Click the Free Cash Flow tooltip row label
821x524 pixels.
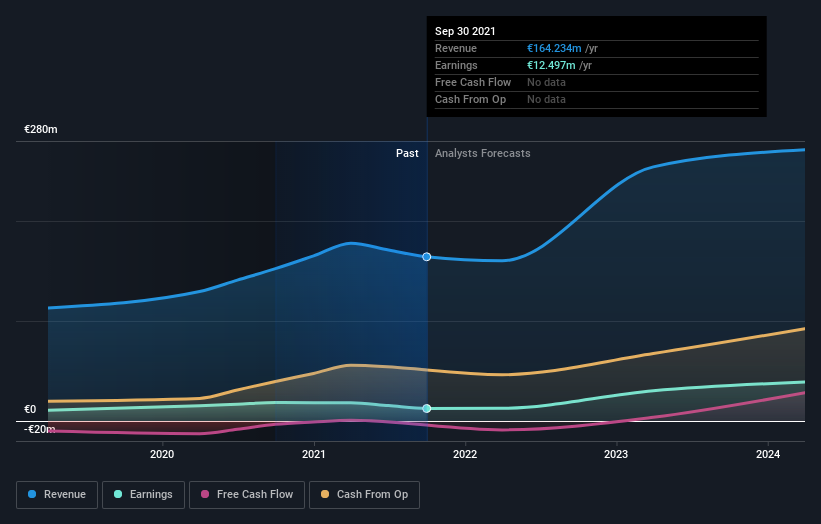pos(473,82)
